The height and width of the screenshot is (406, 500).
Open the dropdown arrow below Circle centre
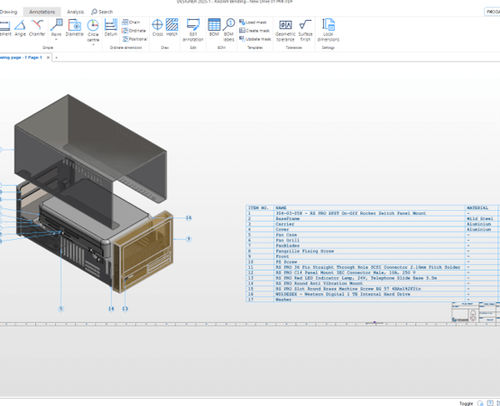[93, 44]
